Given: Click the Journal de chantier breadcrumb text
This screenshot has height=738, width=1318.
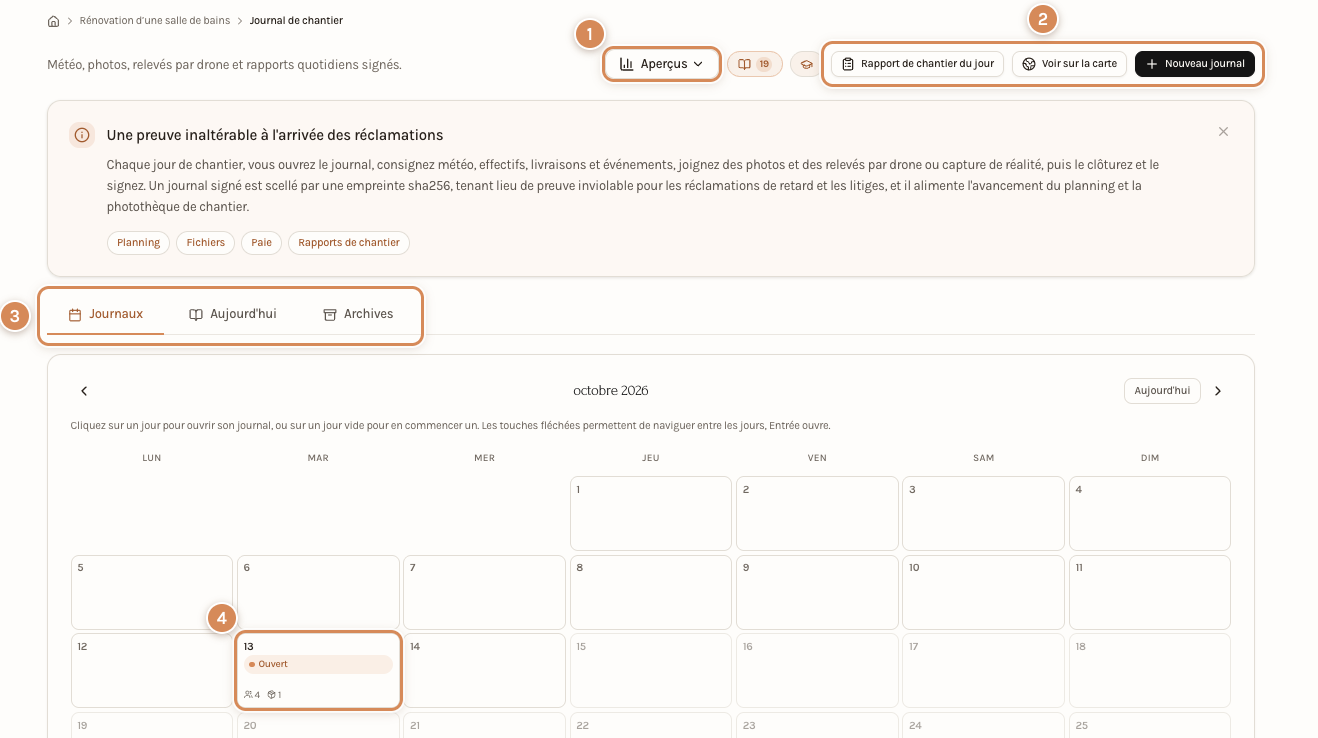Looking at the screenshot, I should 296,21.
